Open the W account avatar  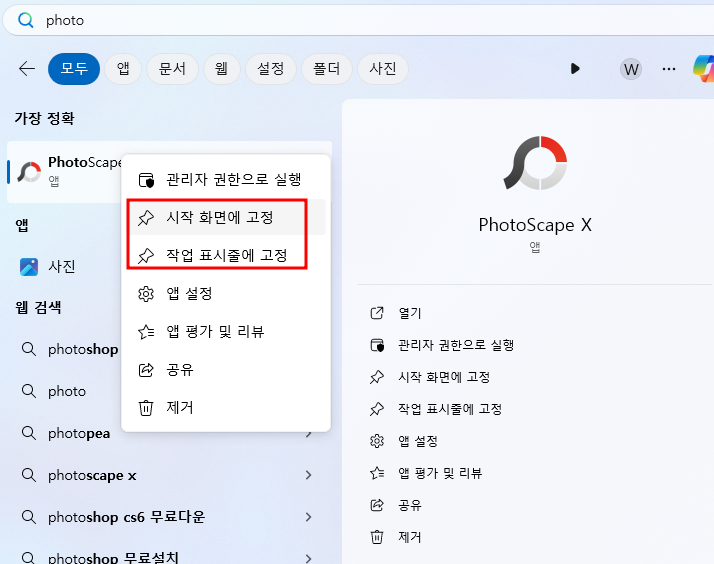tap(631, 69)
